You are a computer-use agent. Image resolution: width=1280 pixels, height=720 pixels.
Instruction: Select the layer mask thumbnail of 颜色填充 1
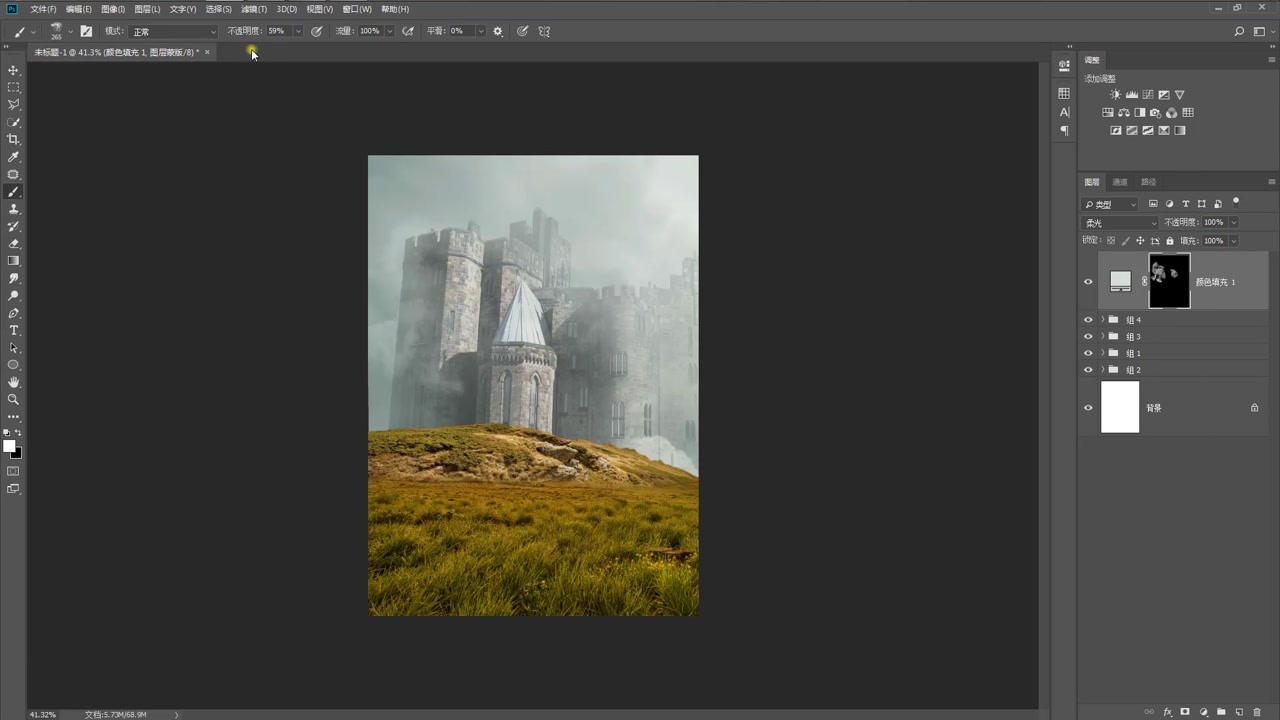pos(1169,281)
